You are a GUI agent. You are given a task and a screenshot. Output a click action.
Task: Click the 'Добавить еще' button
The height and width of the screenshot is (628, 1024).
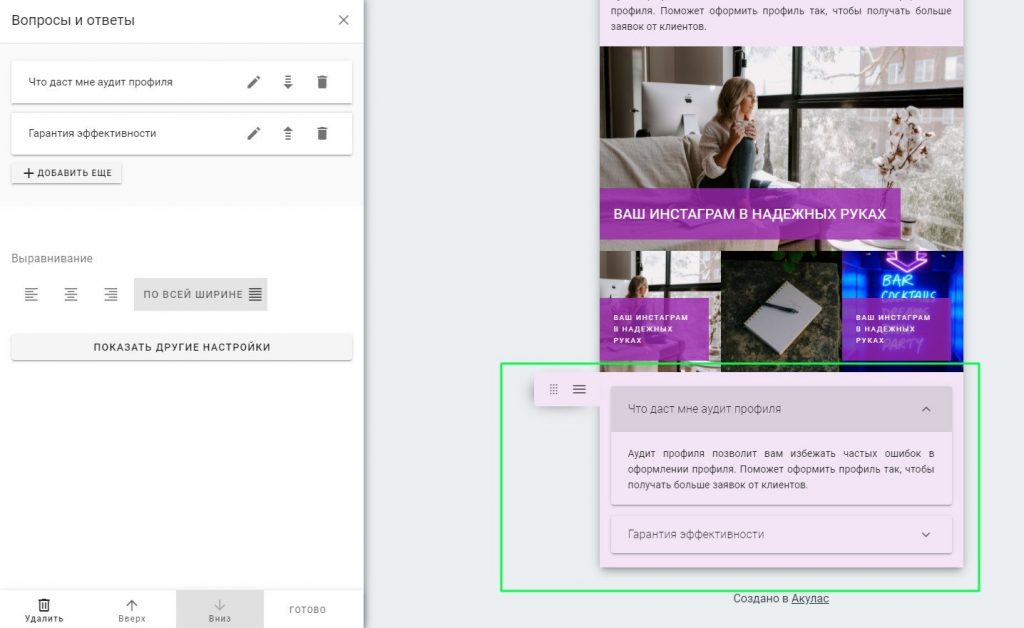coord(67,173)
